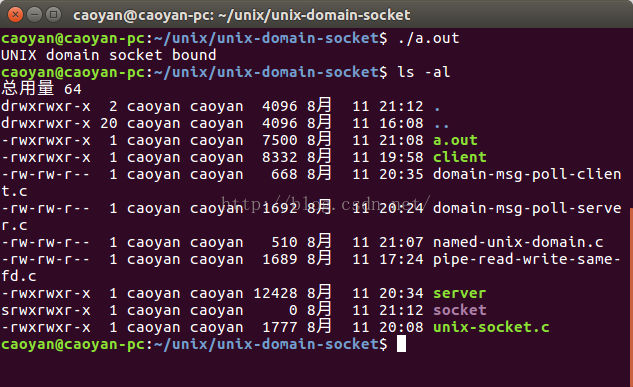Click the 'domain-msg-poll-serve' file name

(527, 208)
